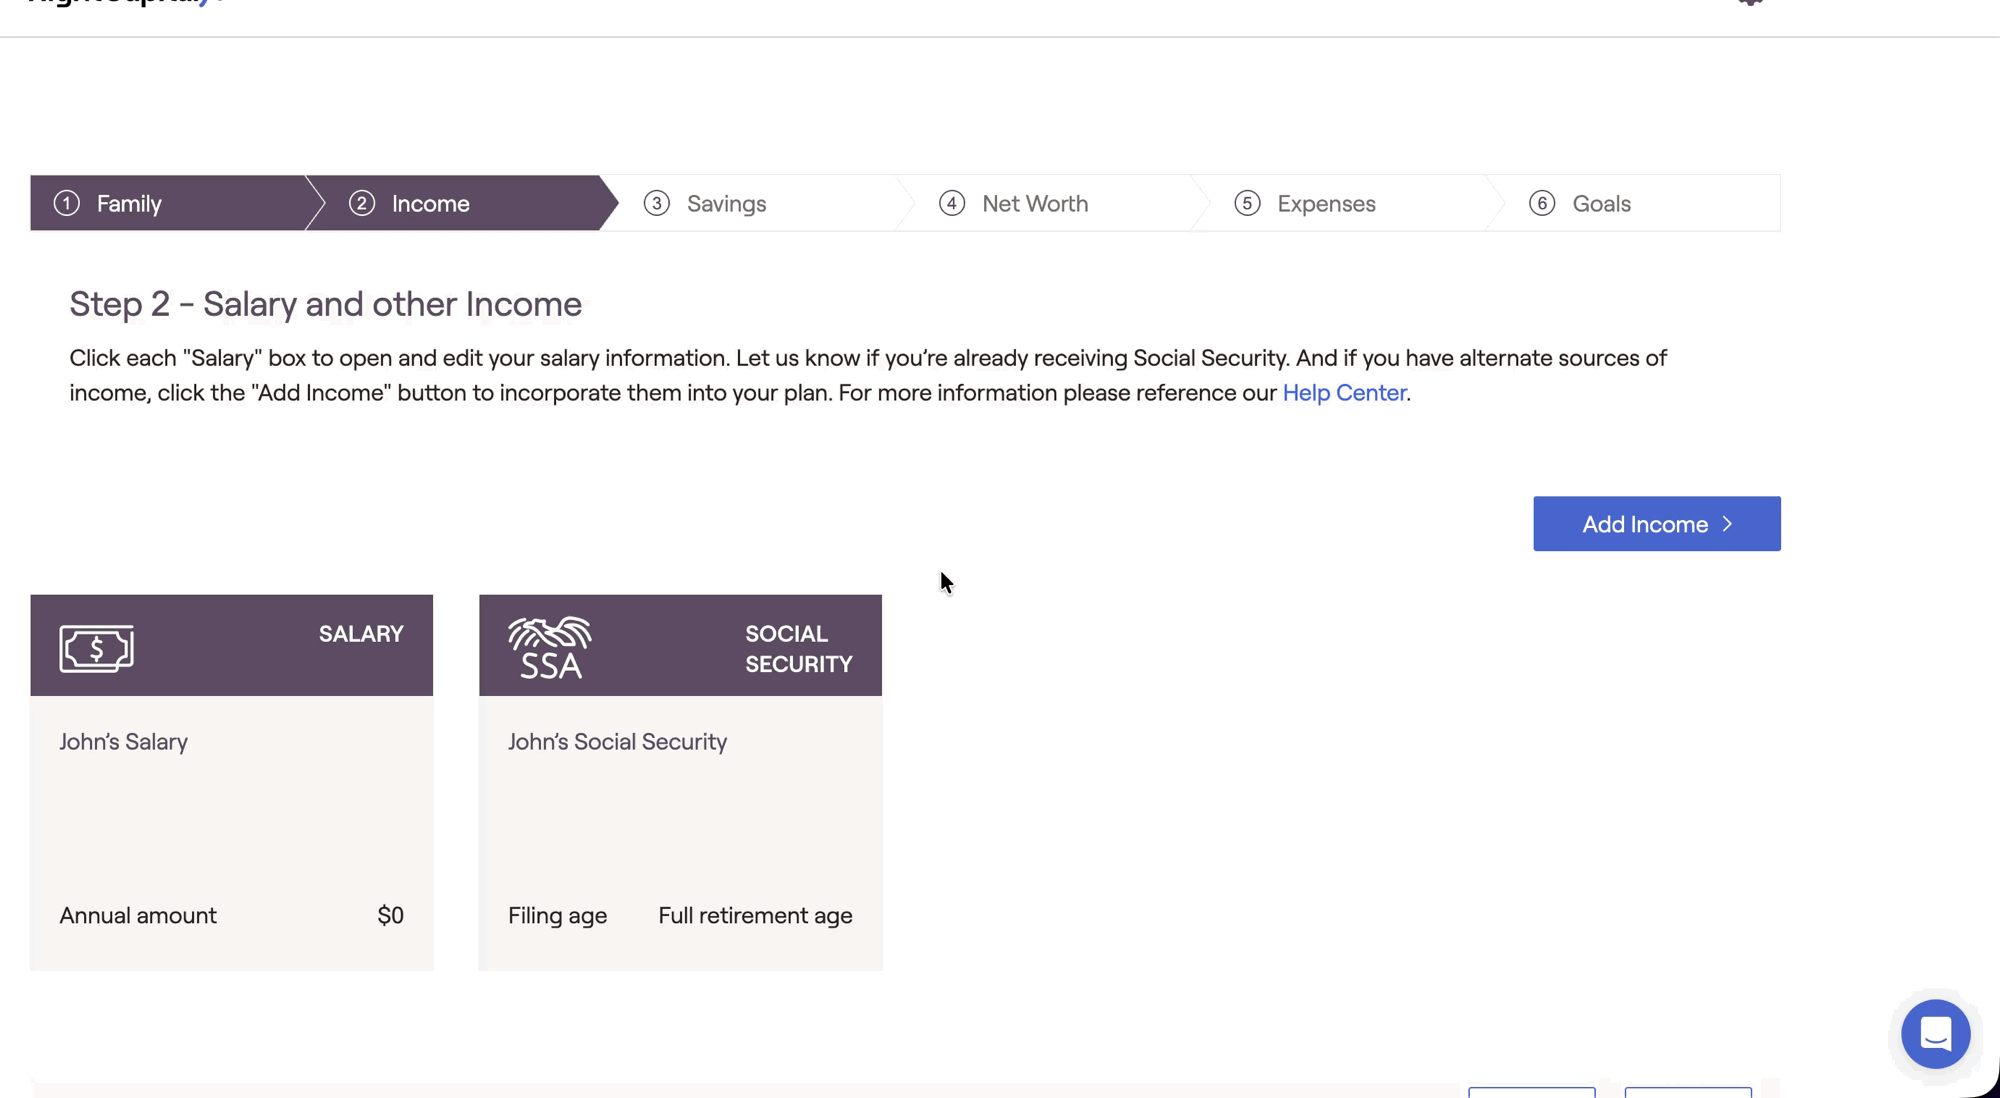Open the Help Center link

pyautogui.click(x=1344, y=393)
